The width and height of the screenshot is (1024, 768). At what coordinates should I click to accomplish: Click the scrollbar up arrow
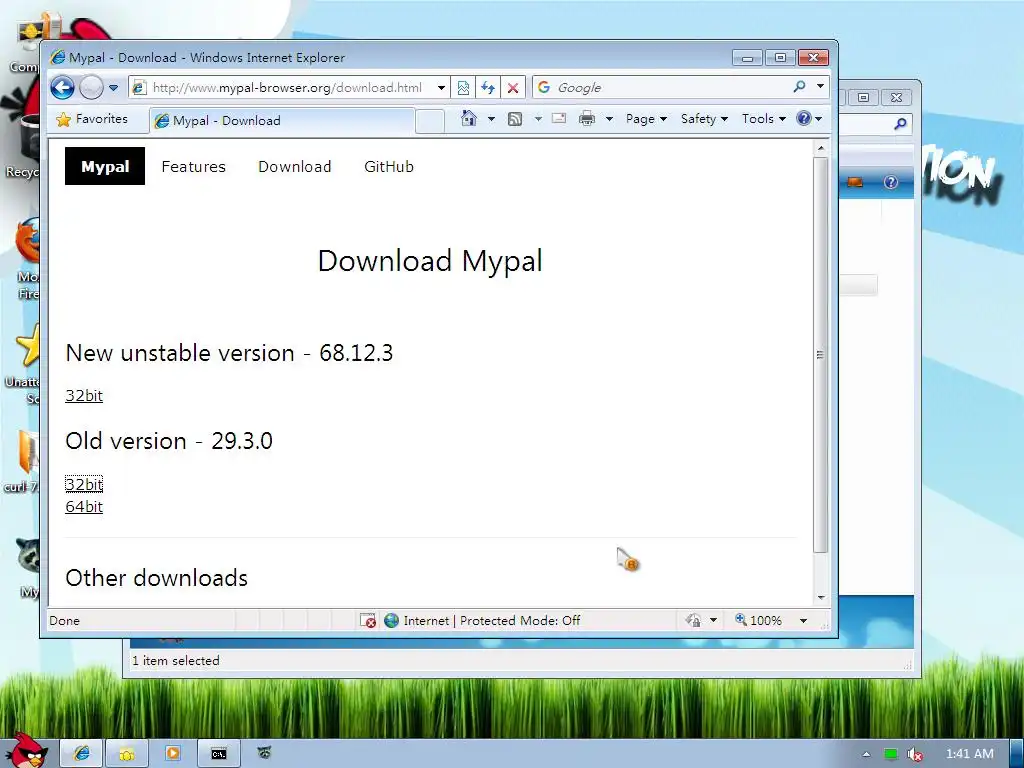(821, 148)
